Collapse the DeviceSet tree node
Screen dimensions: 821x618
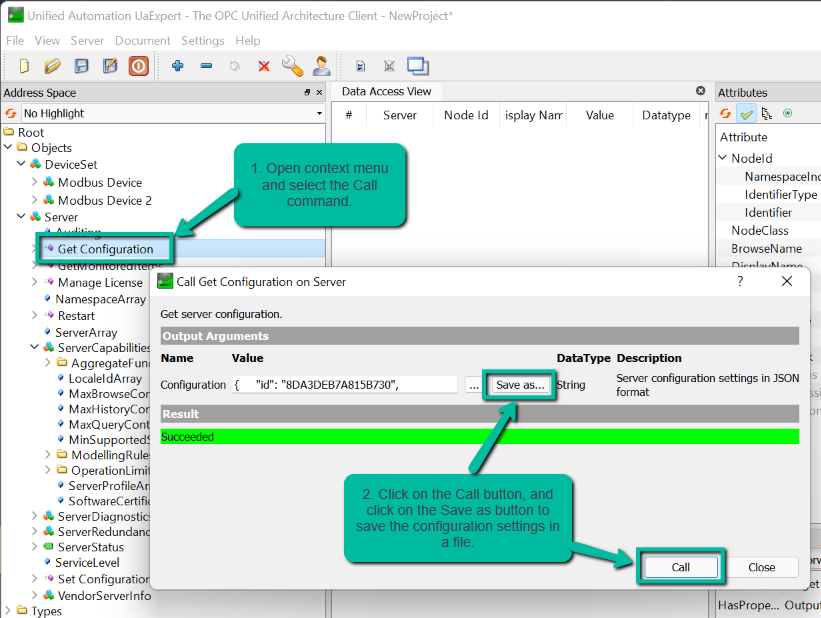21,165
